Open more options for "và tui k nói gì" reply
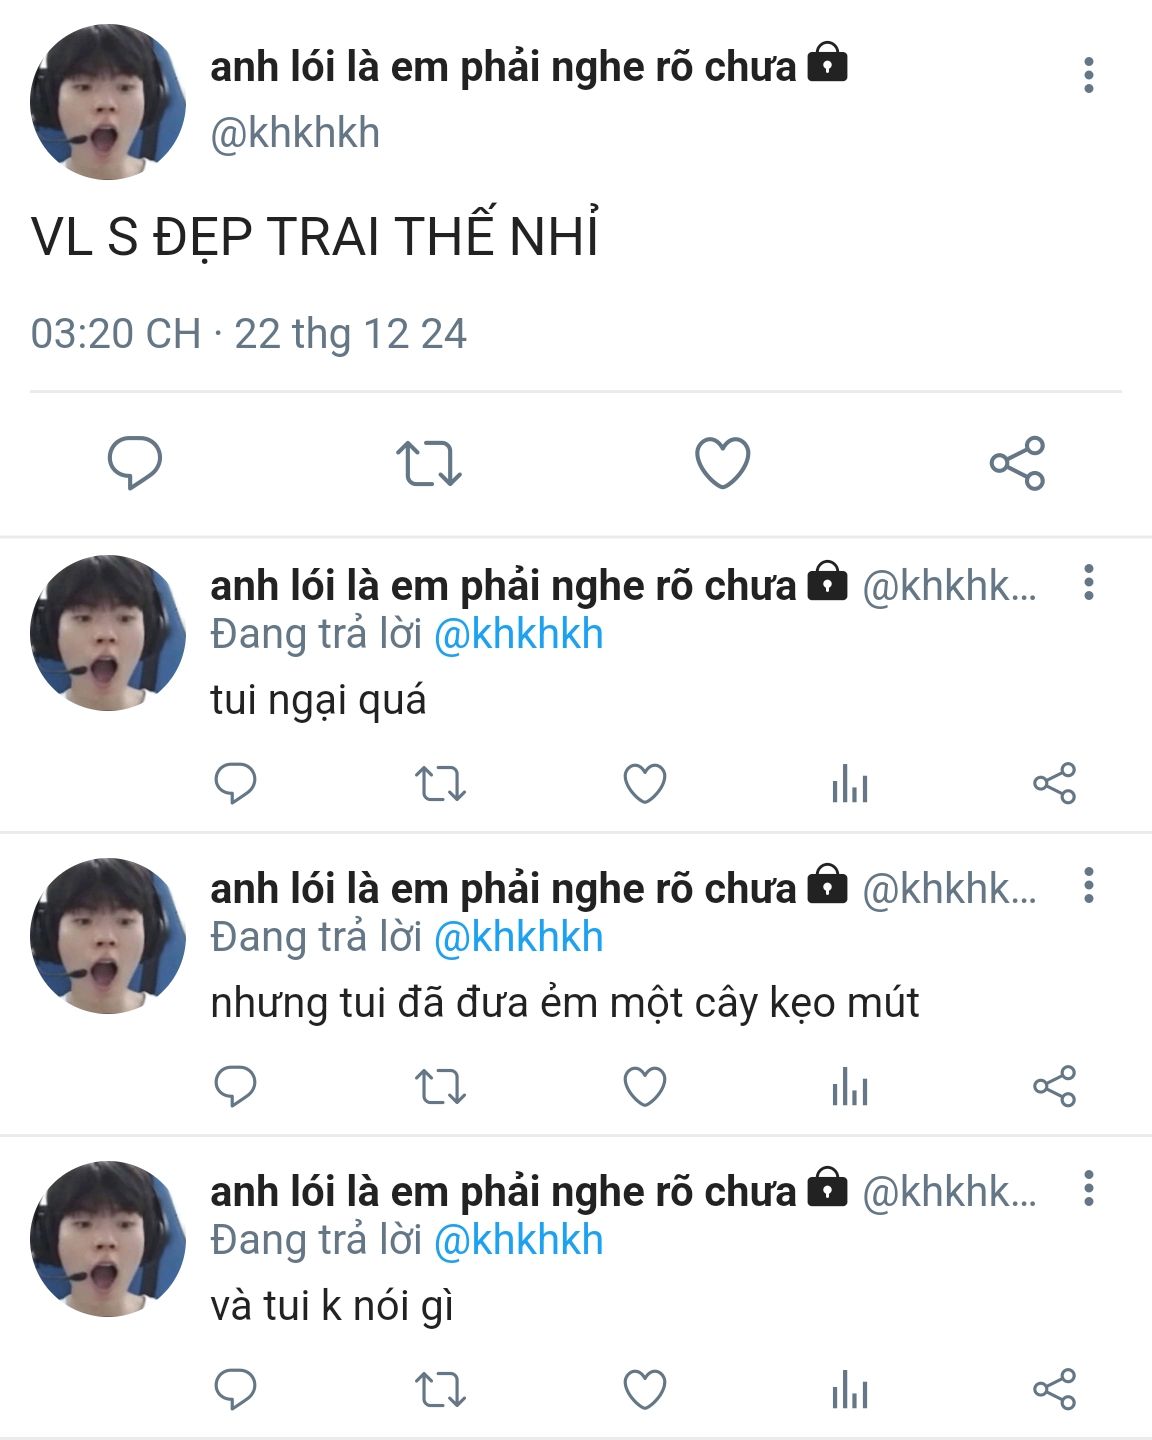 click(x=1089, y=1188)
